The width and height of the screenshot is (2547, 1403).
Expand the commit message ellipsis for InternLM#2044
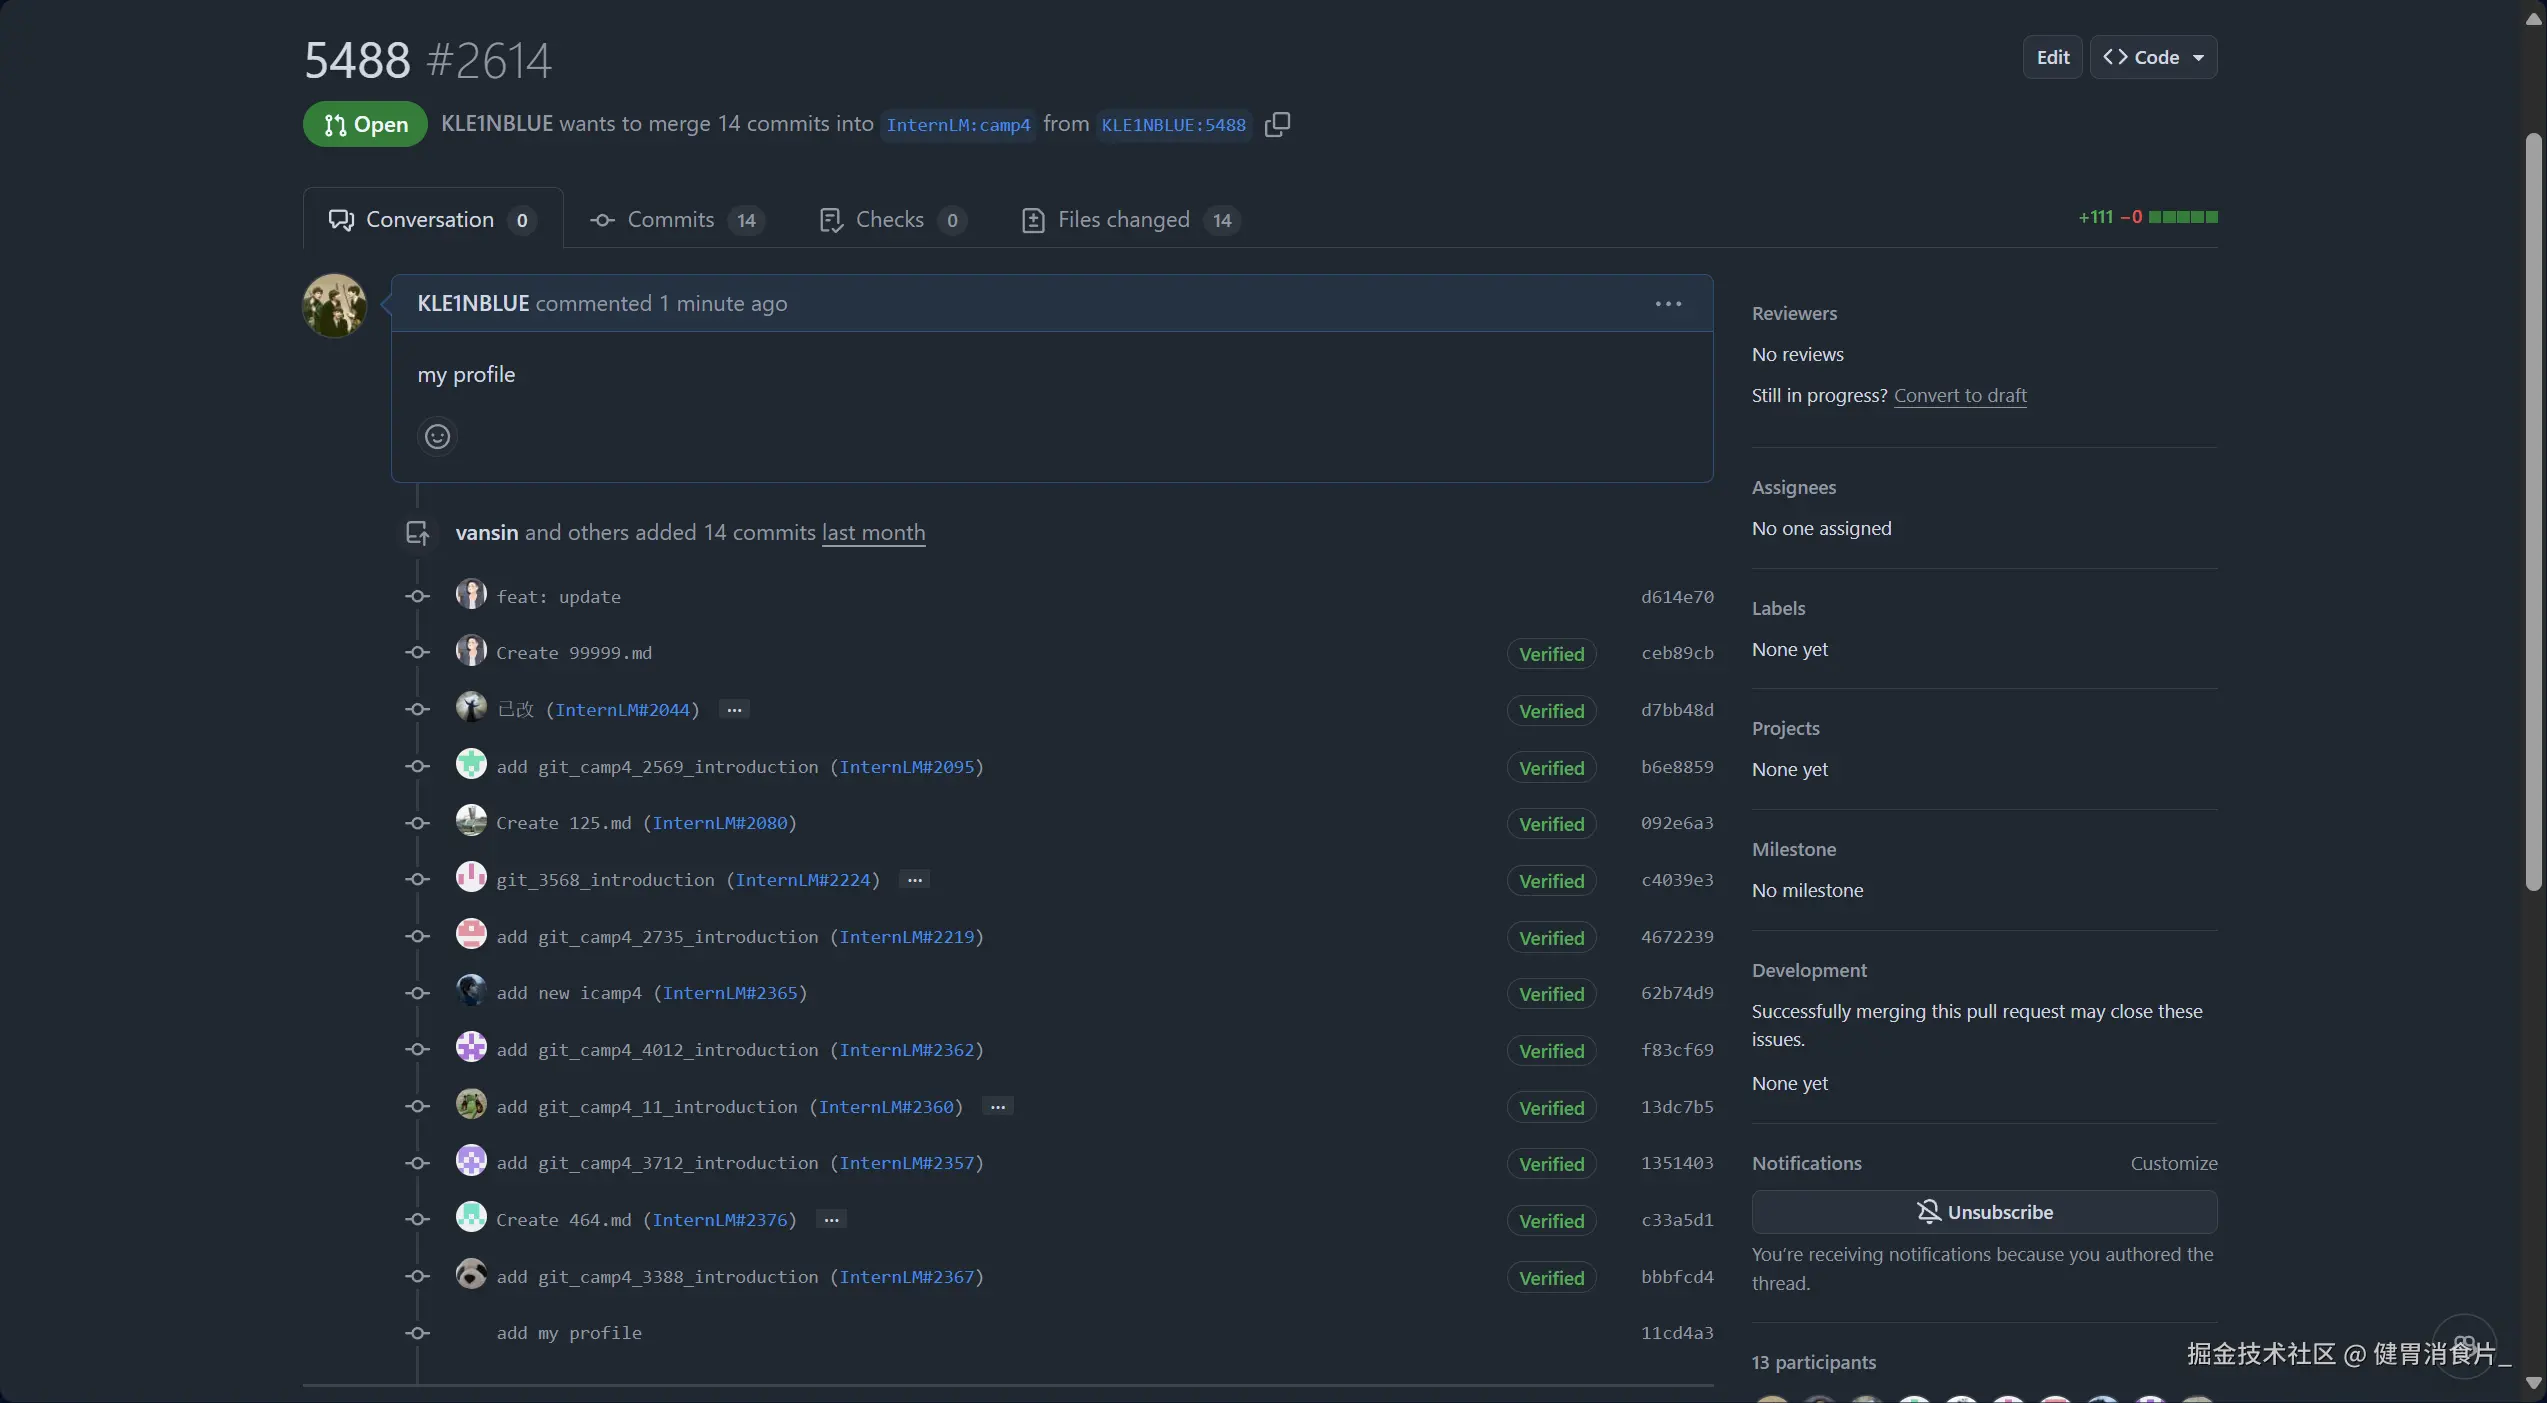tap(734, 710)
